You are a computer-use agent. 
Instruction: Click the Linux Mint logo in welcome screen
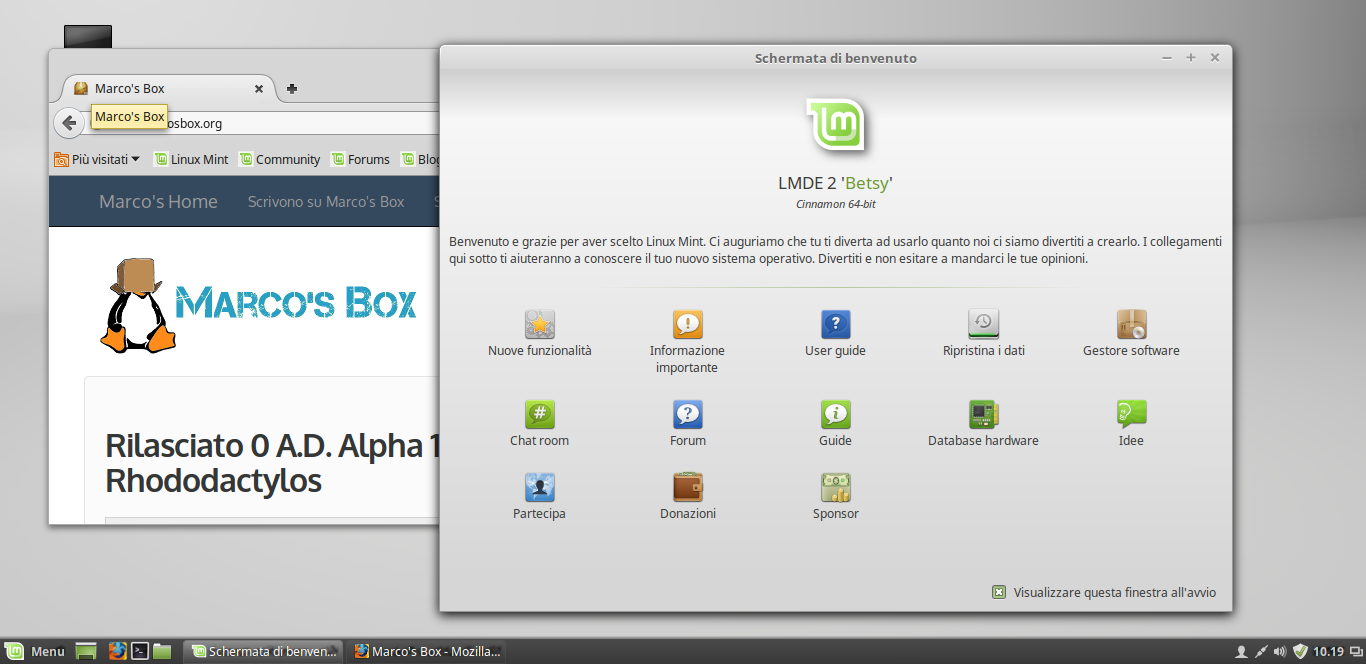pyautogui.click(x=836, y=123)
